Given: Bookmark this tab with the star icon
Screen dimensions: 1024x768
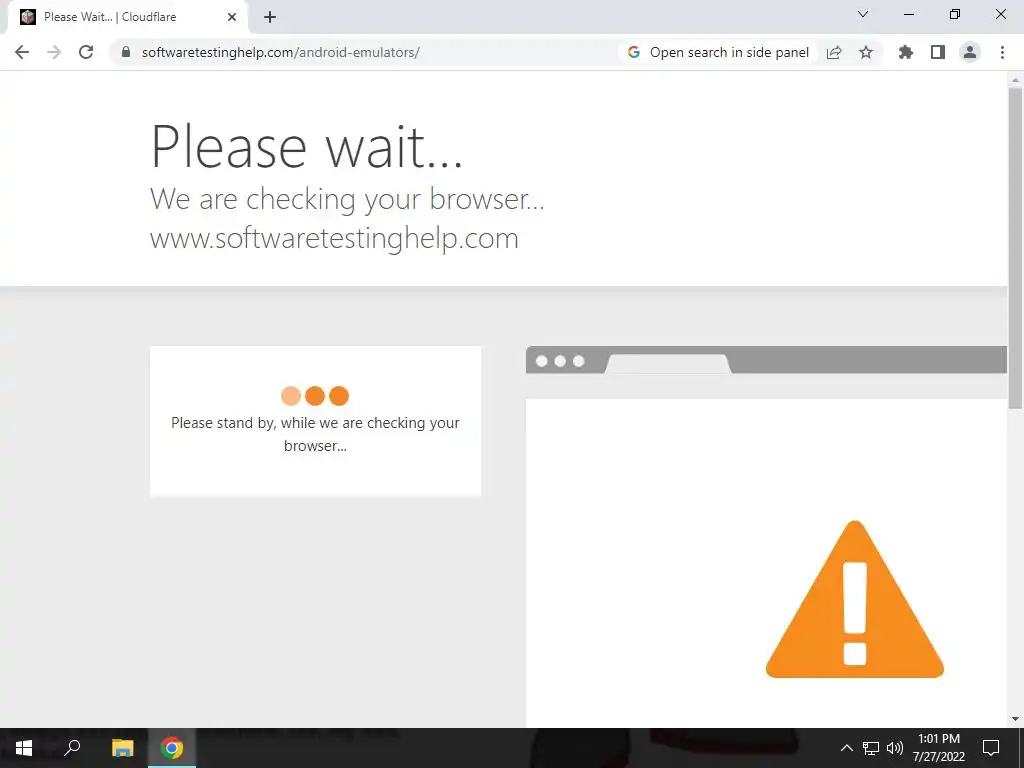Looking at the screenshot, I should click(866, 52).
